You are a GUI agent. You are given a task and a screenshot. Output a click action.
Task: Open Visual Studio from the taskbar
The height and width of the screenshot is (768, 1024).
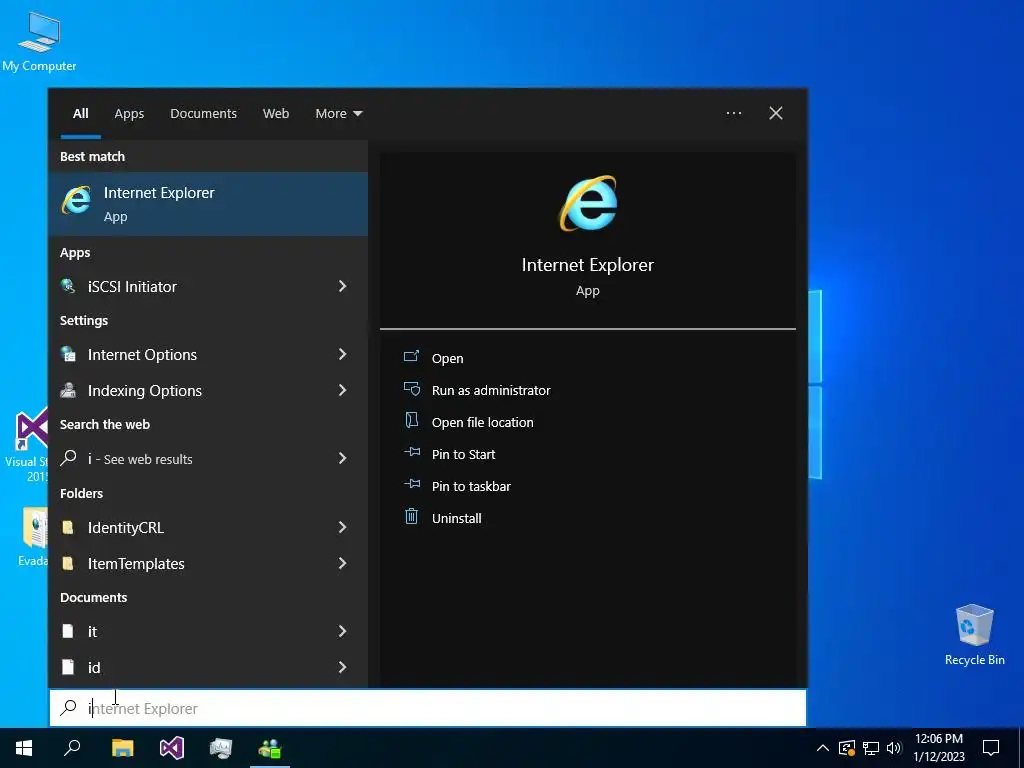(x=172, y=748)
